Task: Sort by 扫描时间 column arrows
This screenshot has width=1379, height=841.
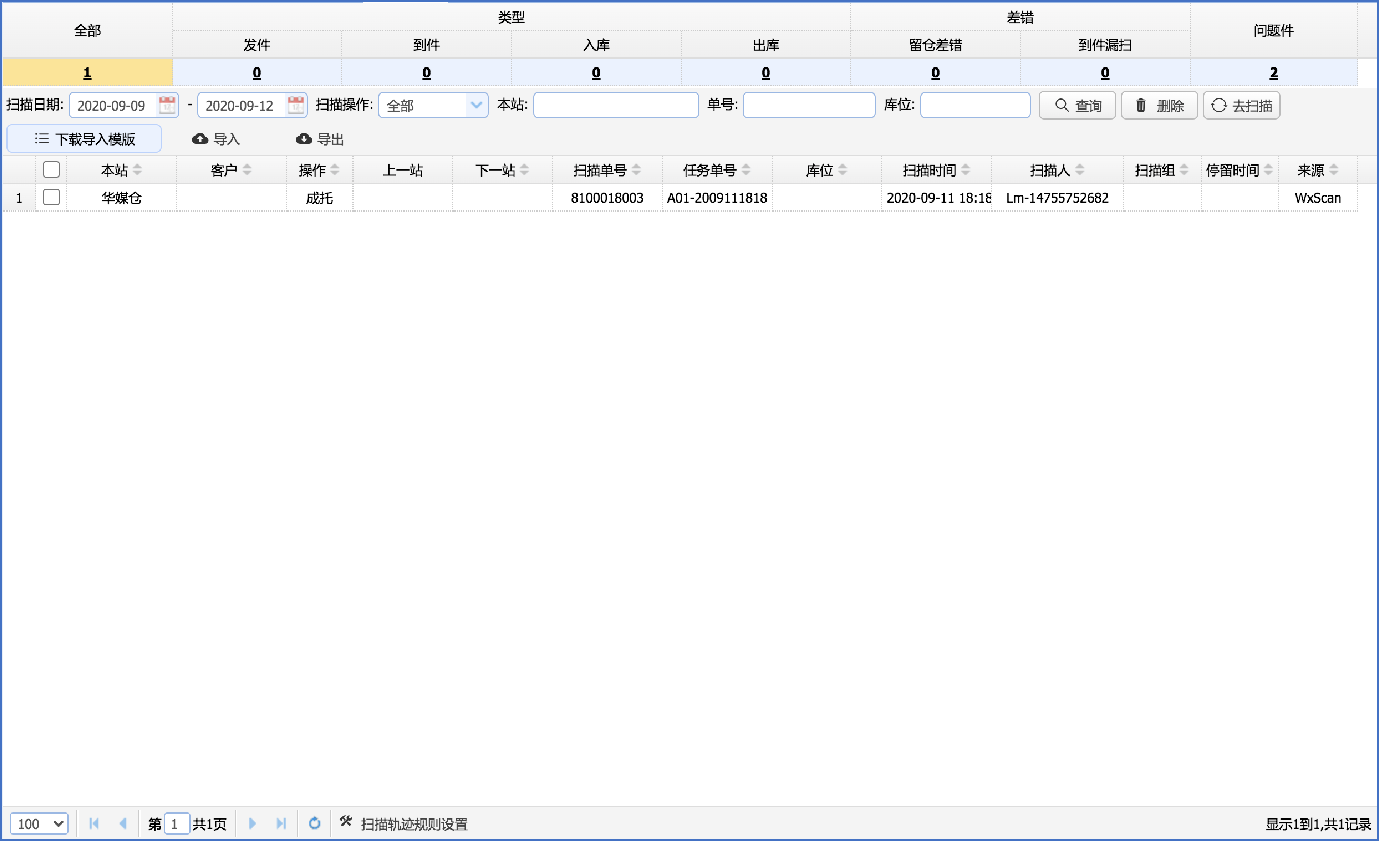Action: (965, 170)
